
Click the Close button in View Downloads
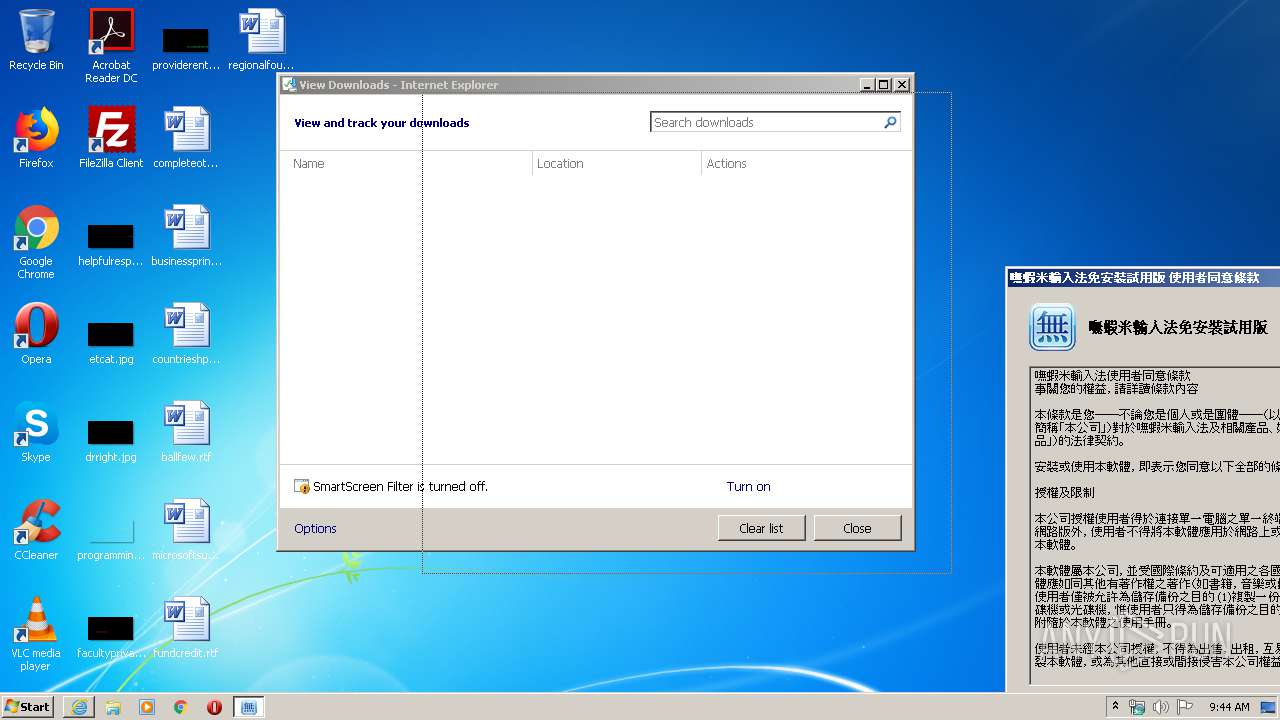click(x=857, y=528)
